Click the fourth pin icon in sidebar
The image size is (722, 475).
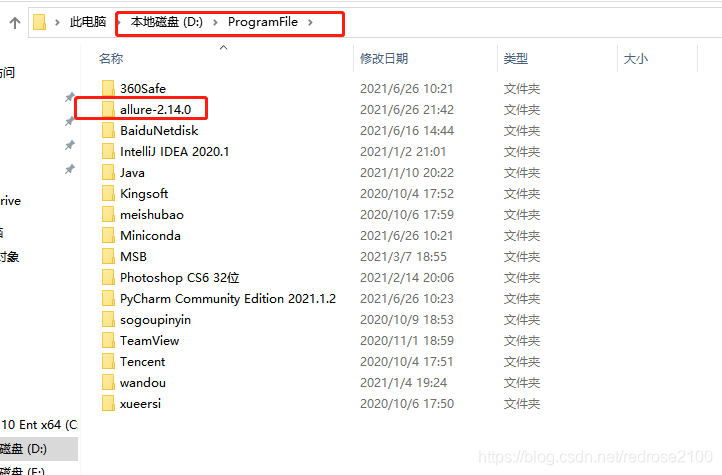coord(70,169)
